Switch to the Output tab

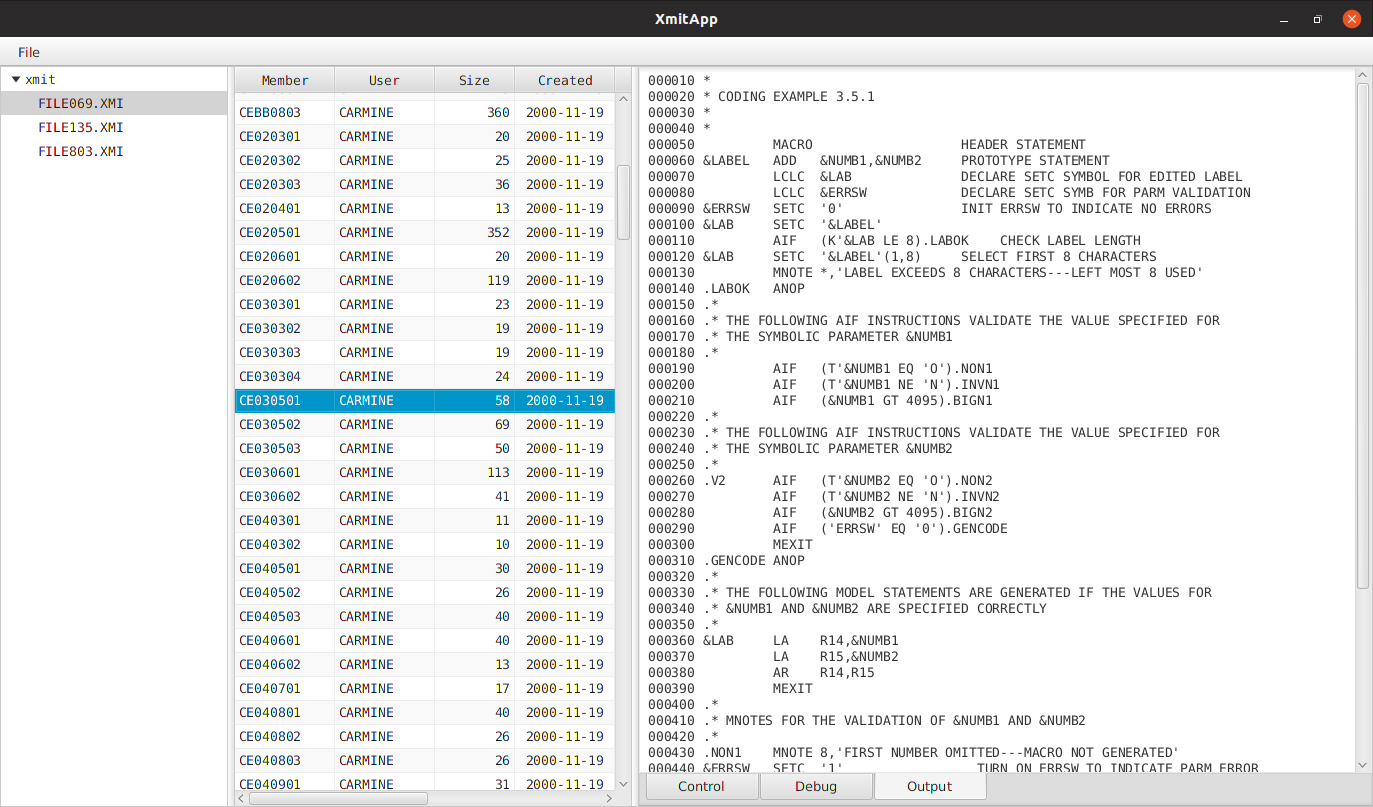pos(930,786)
